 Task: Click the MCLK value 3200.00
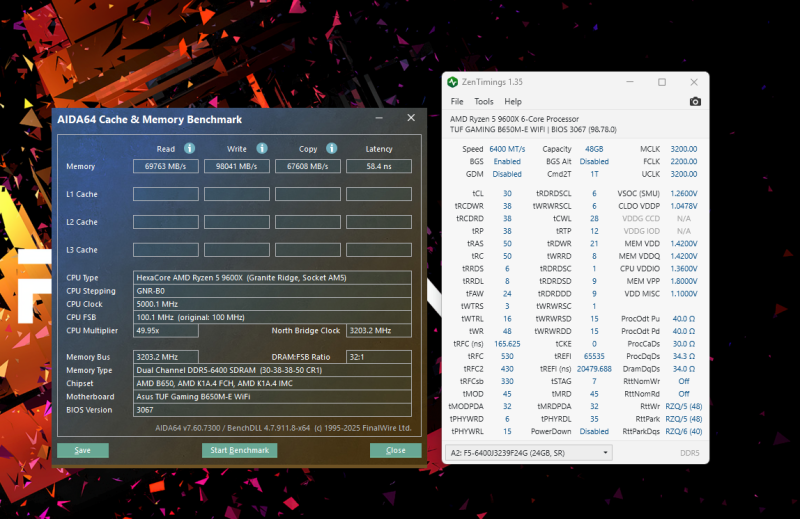[x=684, y=149]
